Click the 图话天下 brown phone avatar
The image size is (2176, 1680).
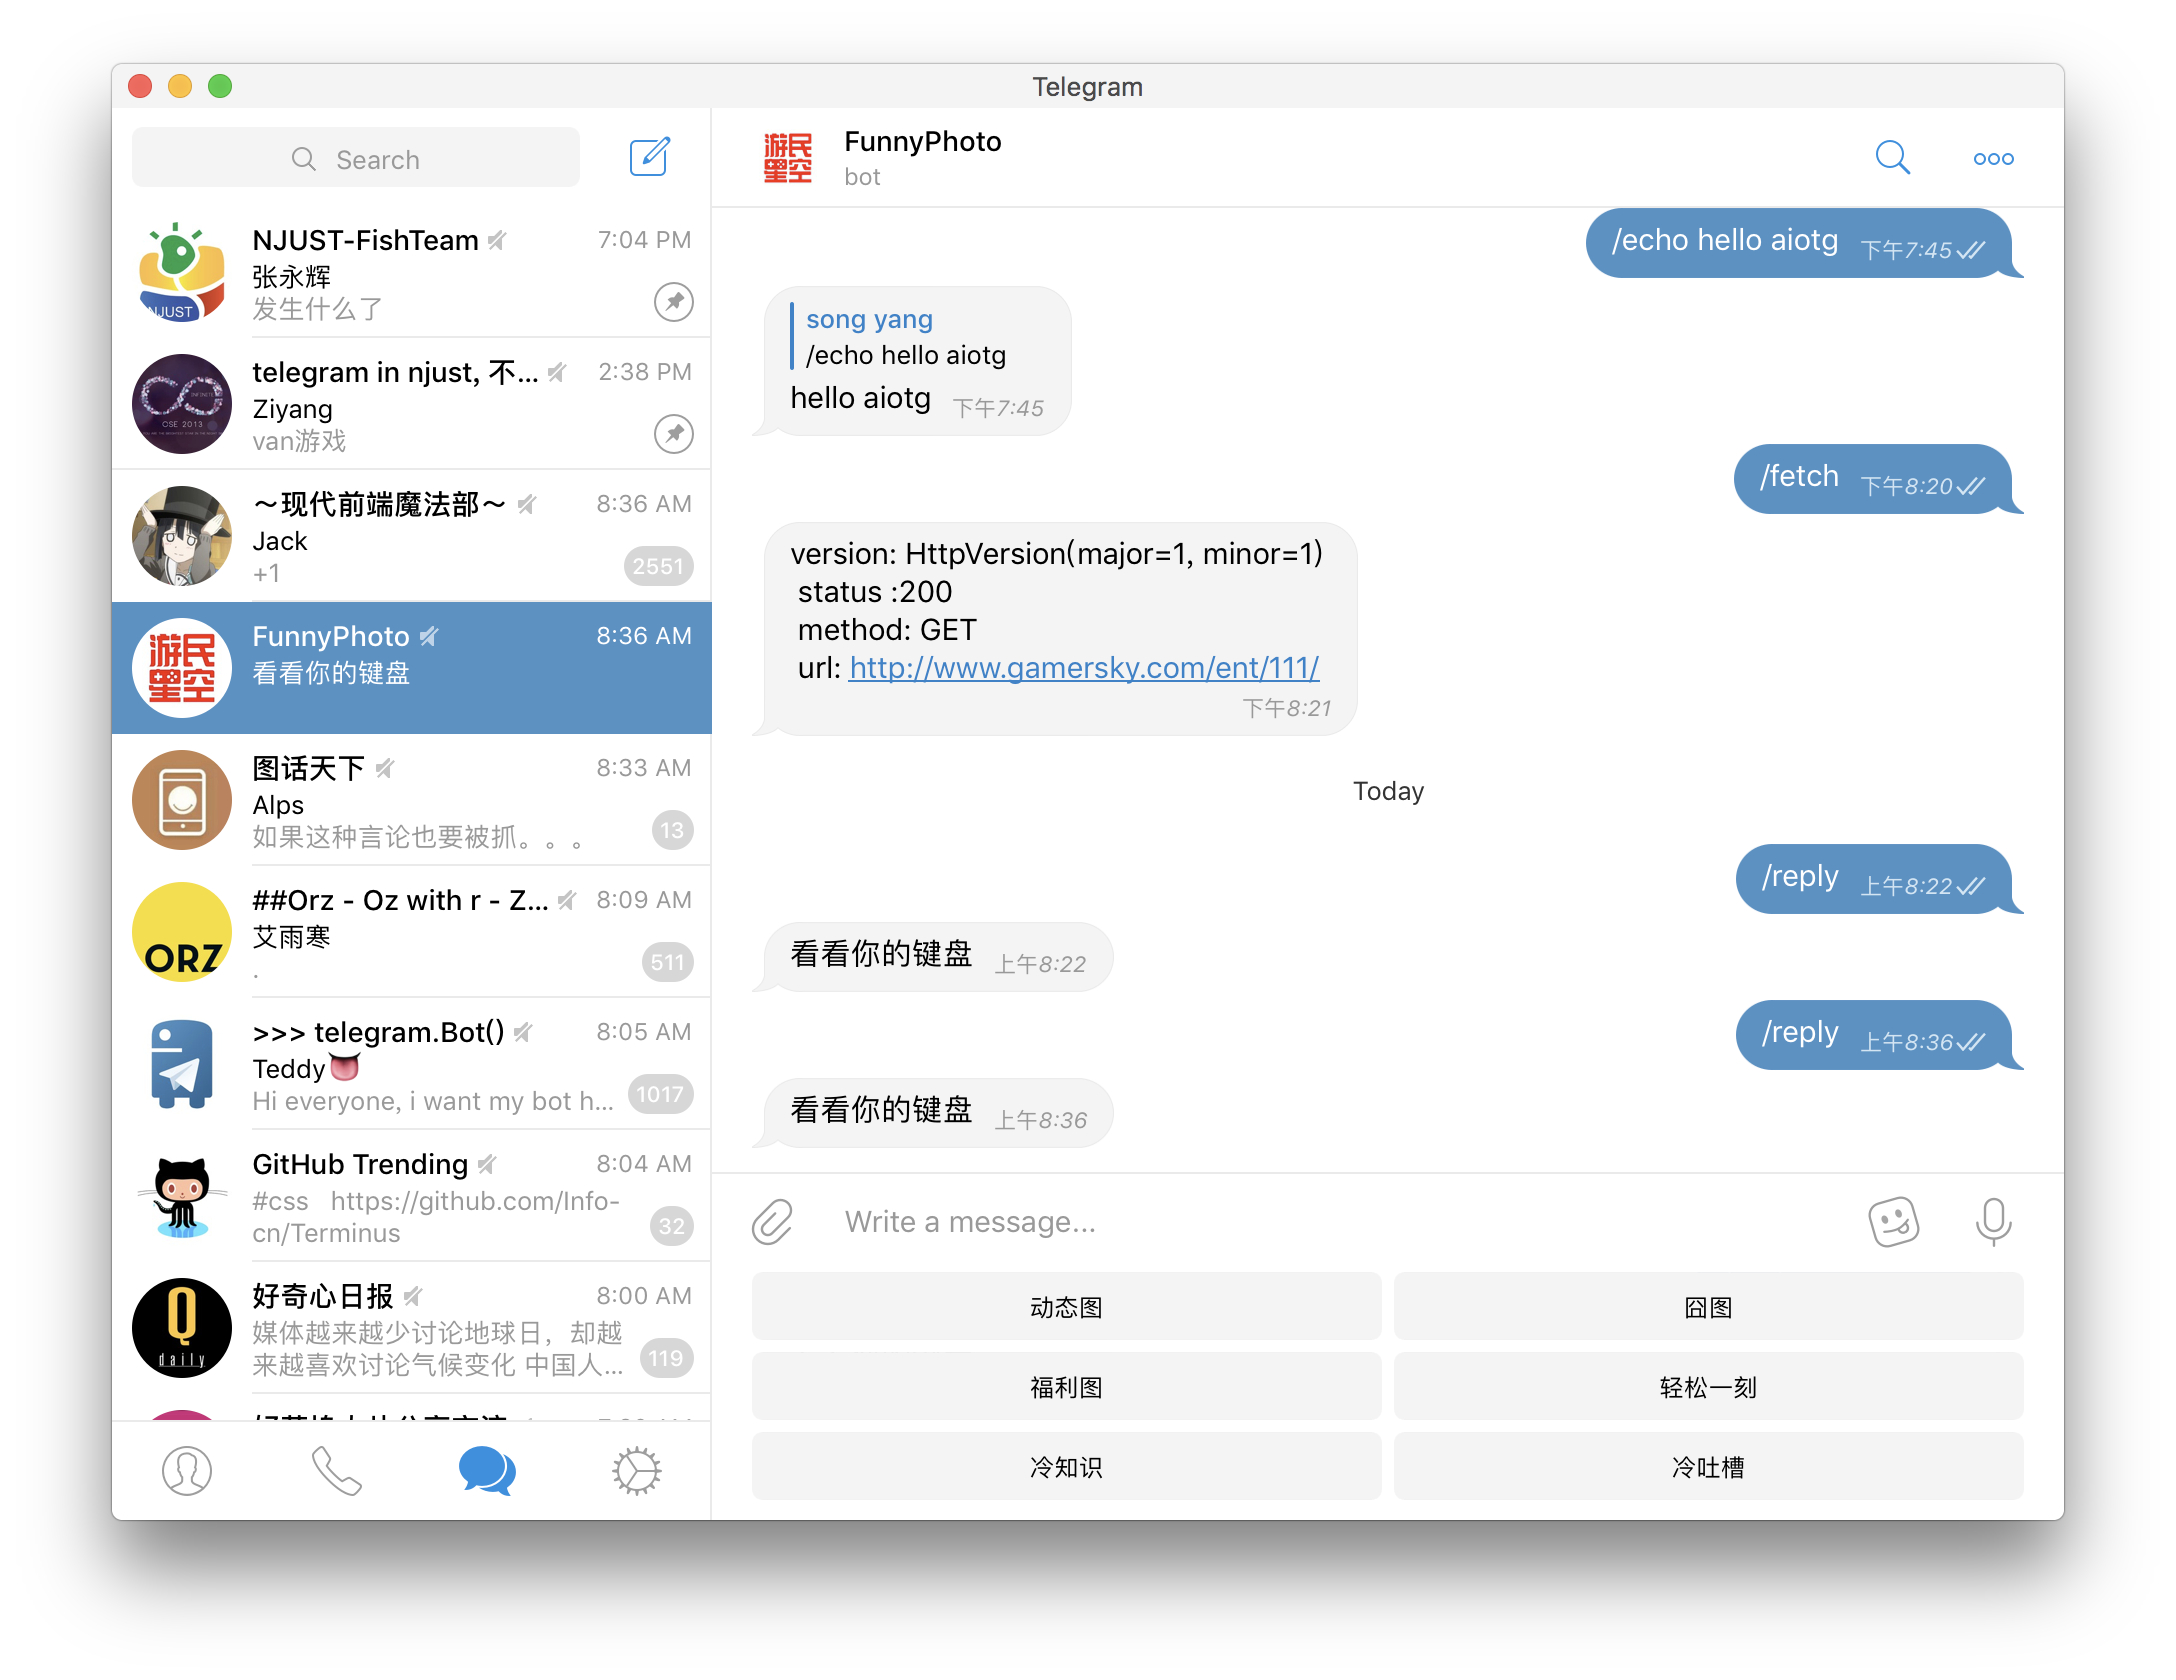pyautogui.click(x=182, y=800)
